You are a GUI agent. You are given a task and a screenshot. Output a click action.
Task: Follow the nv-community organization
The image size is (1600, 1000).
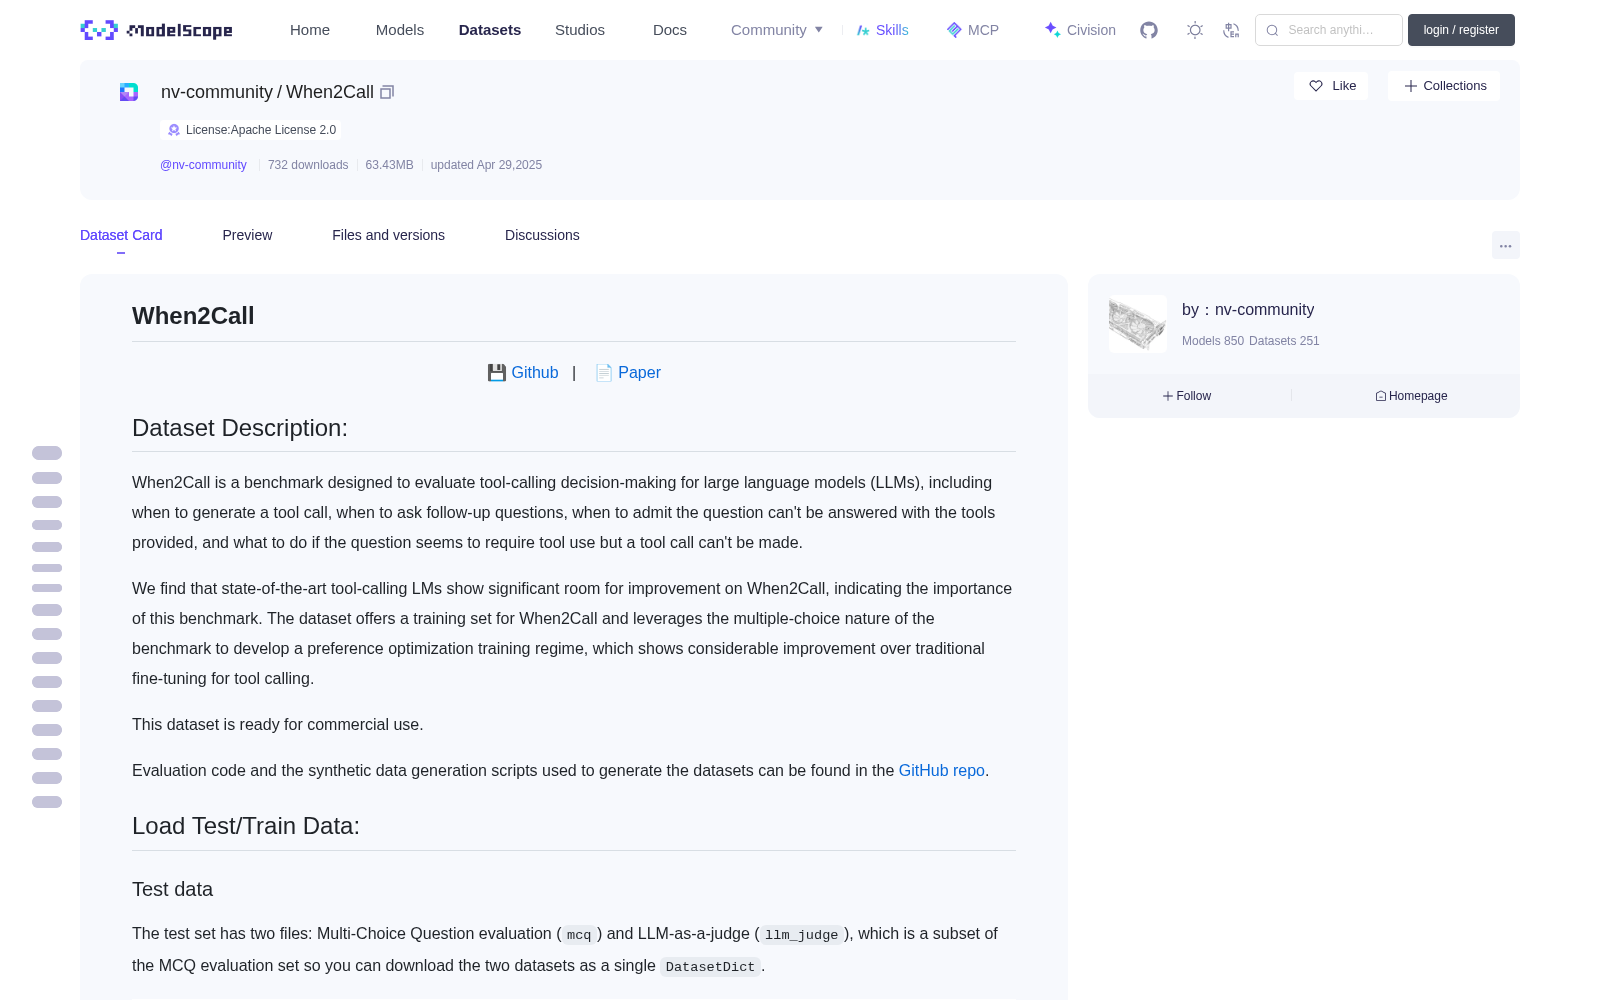pyautogui.click(x=1187, y=396)
